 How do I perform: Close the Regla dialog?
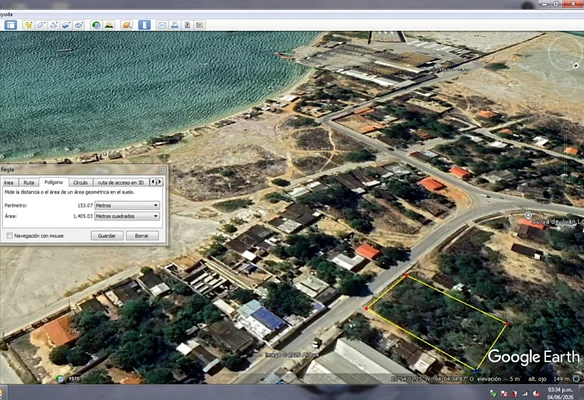[162, 170]
